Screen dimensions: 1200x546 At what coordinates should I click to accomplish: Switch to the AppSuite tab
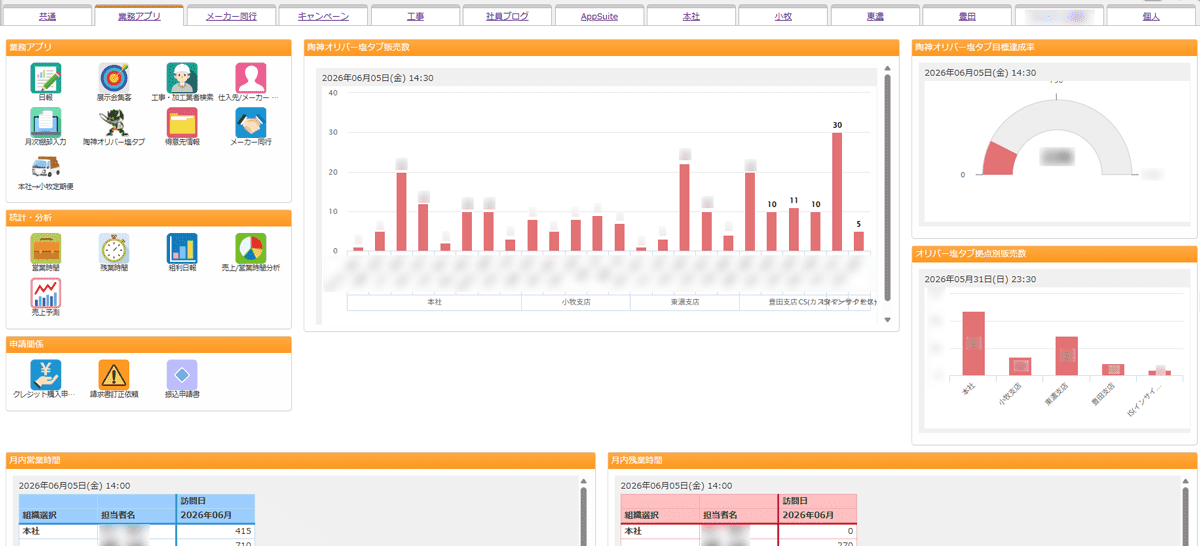pyautogui.click(x=599, y=17)
